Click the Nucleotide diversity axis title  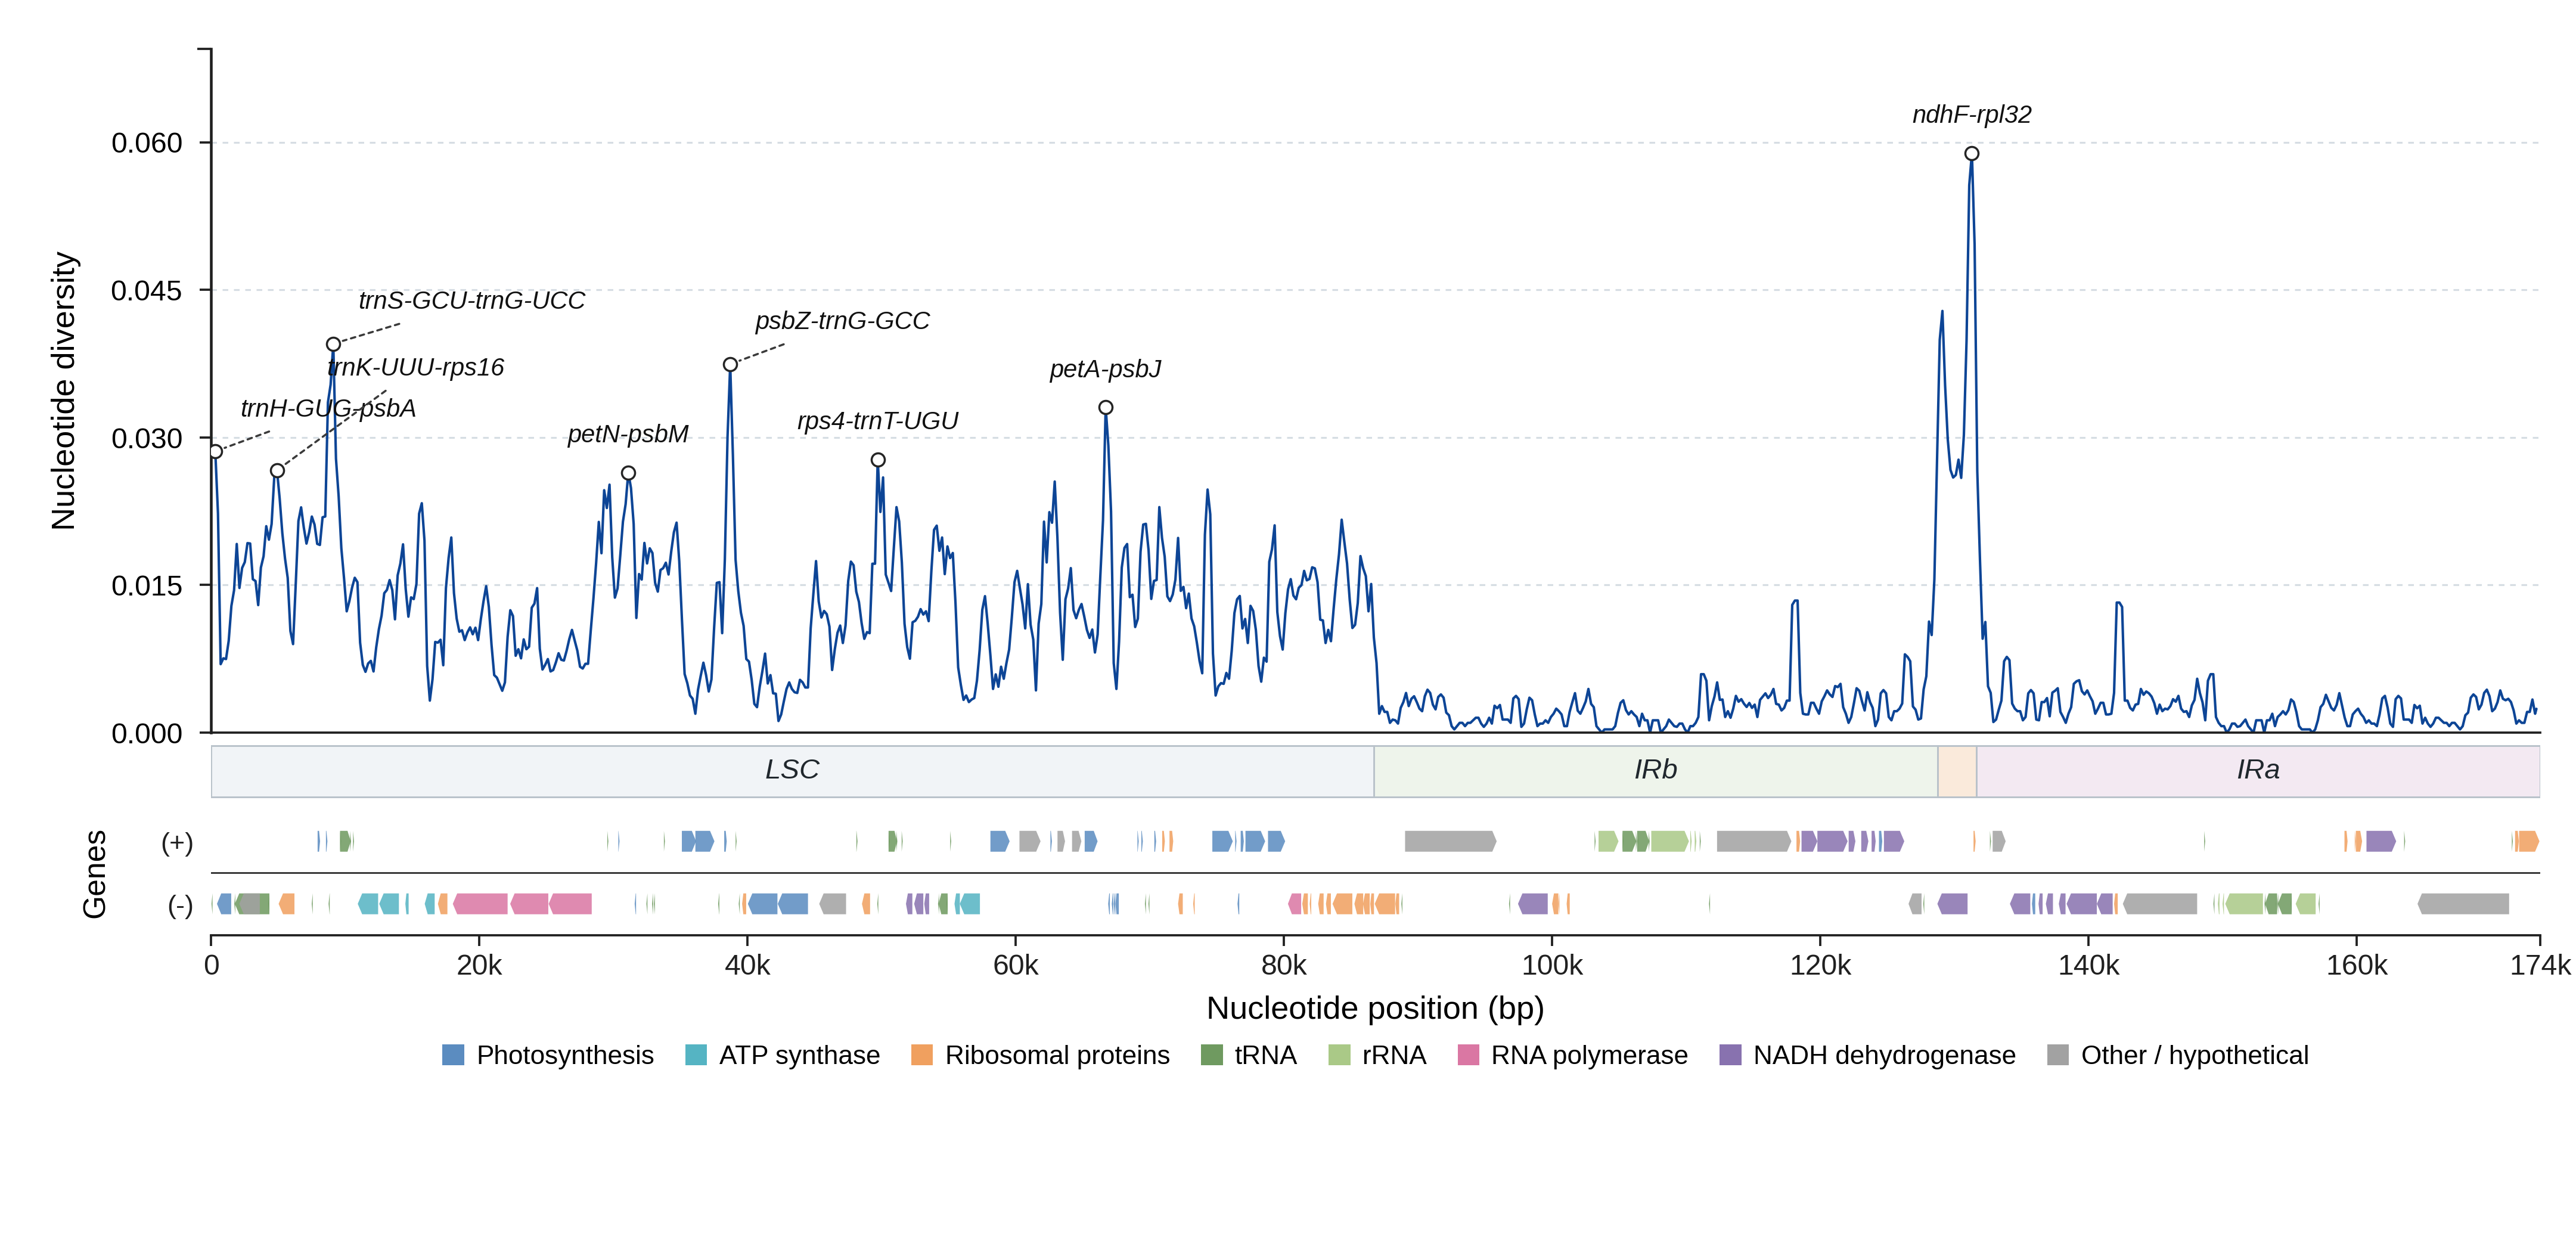coord(63,390)
